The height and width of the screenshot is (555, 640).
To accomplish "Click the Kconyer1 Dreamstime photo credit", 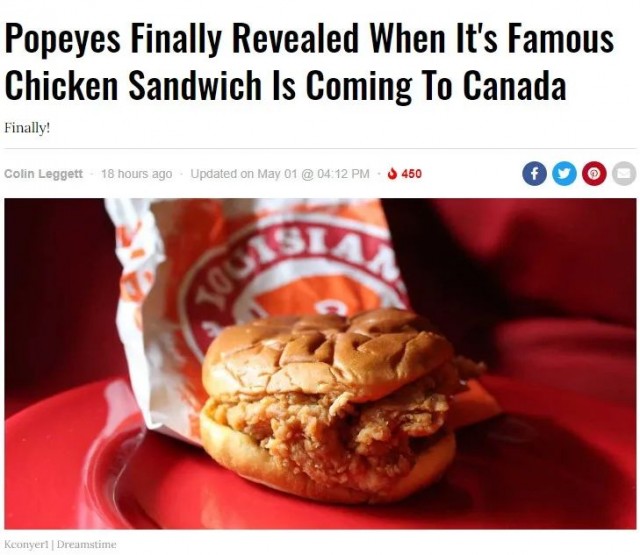I will tap(60, 544).
